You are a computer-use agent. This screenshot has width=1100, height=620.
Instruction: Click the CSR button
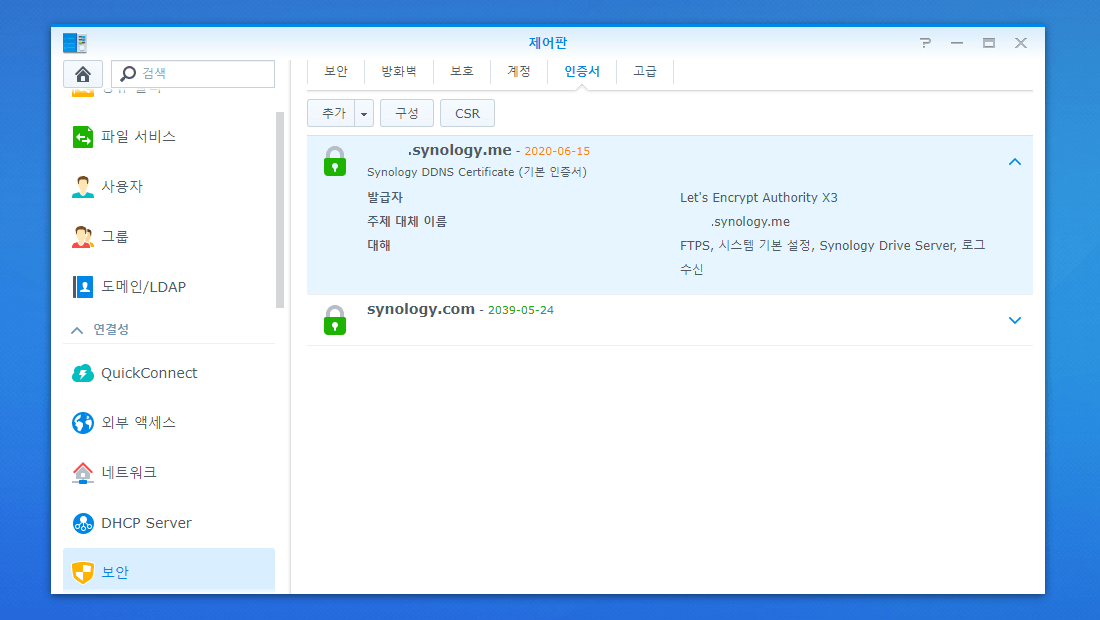(x=467, y=114)
